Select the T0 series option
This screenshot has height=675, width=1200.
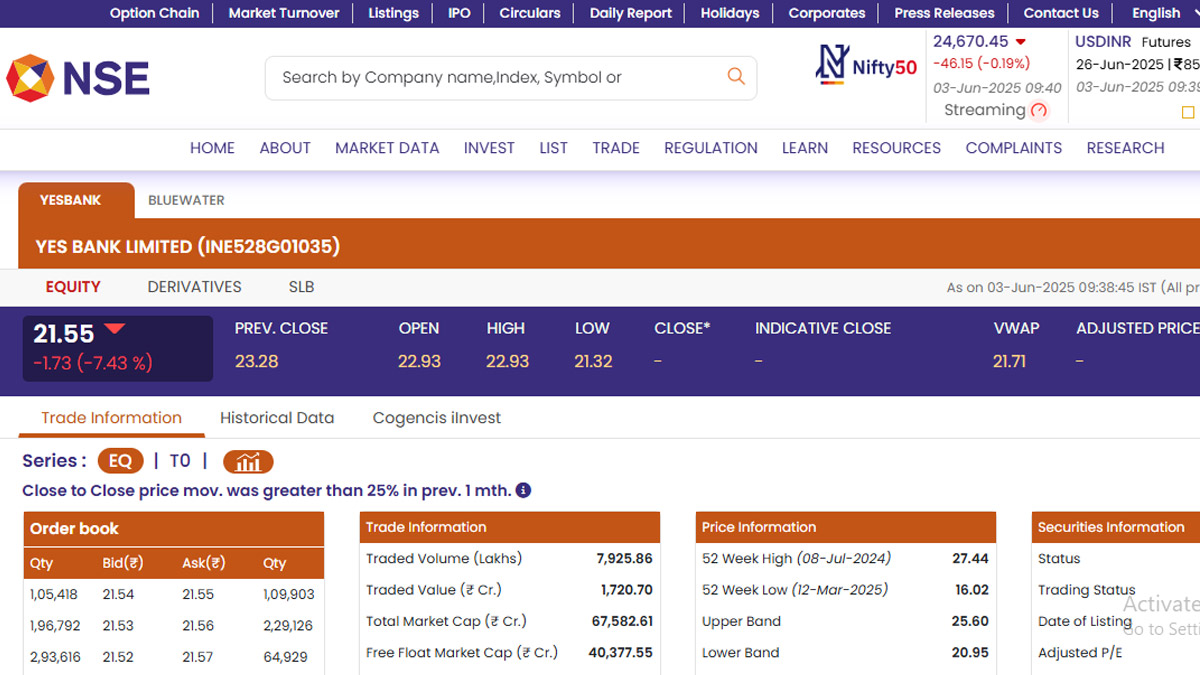pyautogui.click(x=180, y=461)
